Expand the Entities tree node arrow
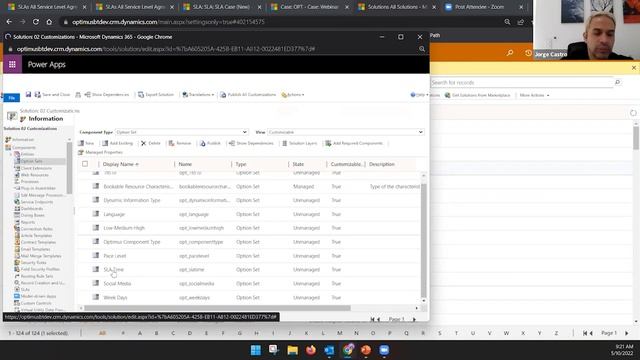The image size is (640, 360). 11,154
